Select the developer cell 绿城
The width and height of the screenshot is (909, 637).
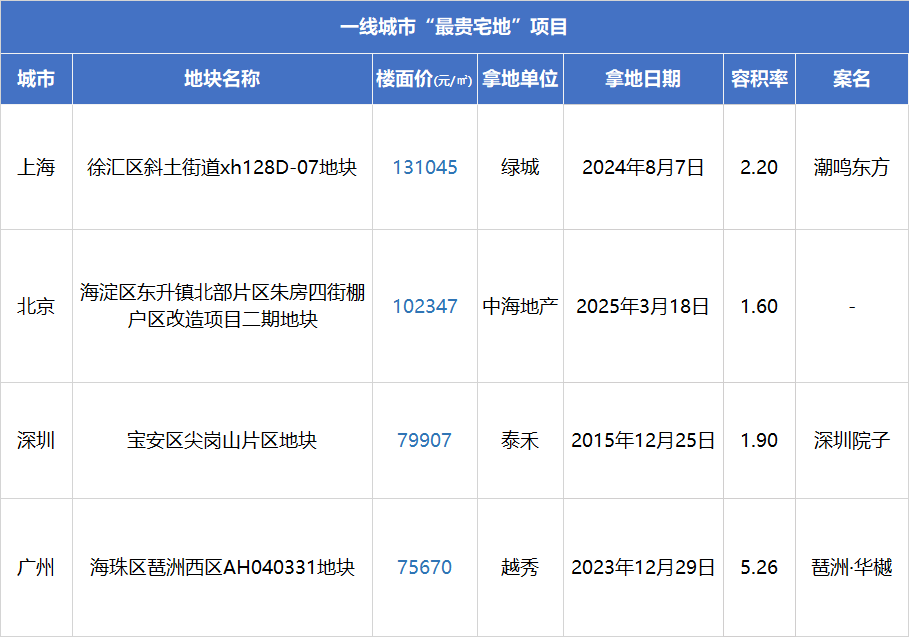coord(520,167)
